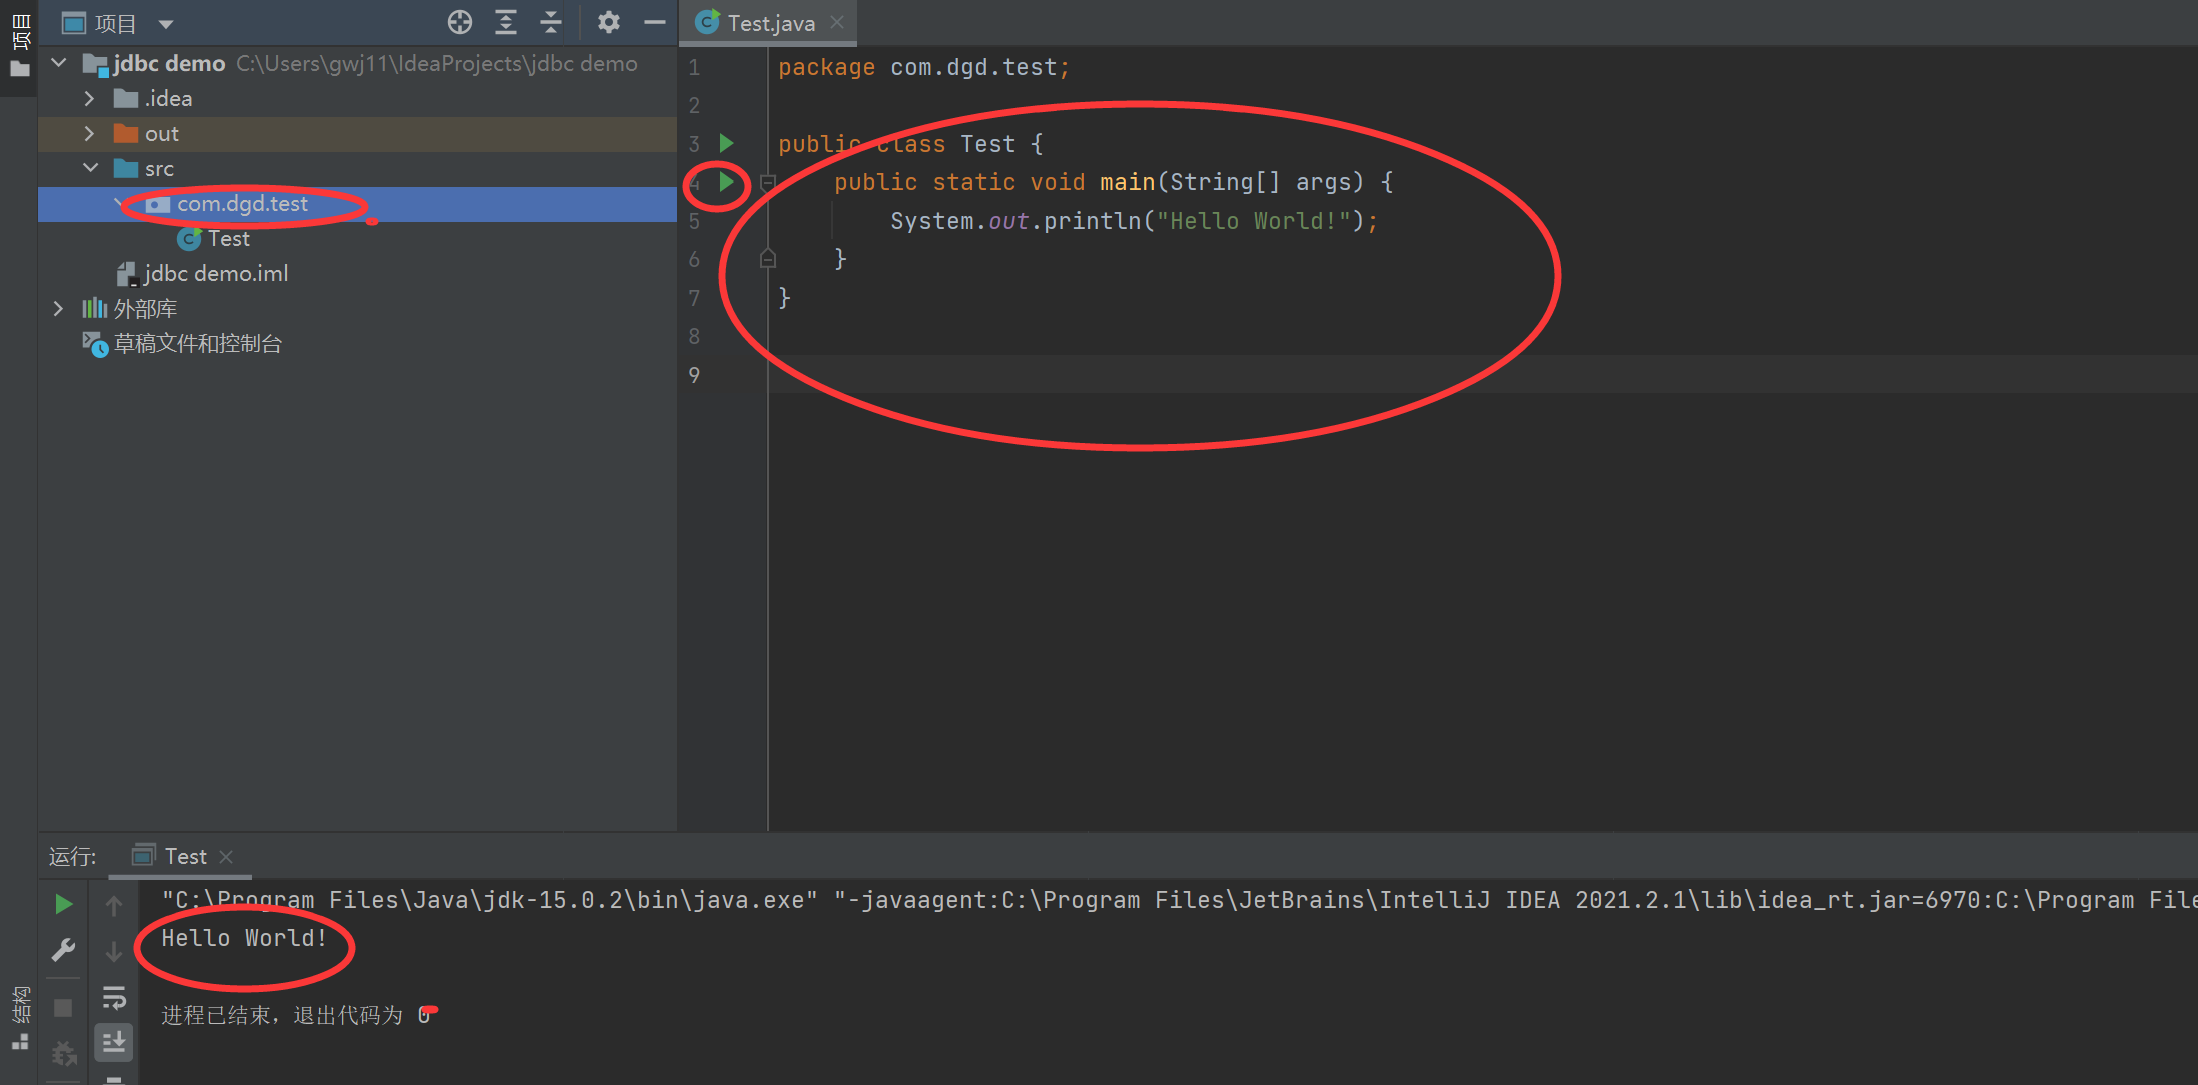Click the collapse all icon in project toolbar
2198x1085 pixels.
click(x=551, y=22)
